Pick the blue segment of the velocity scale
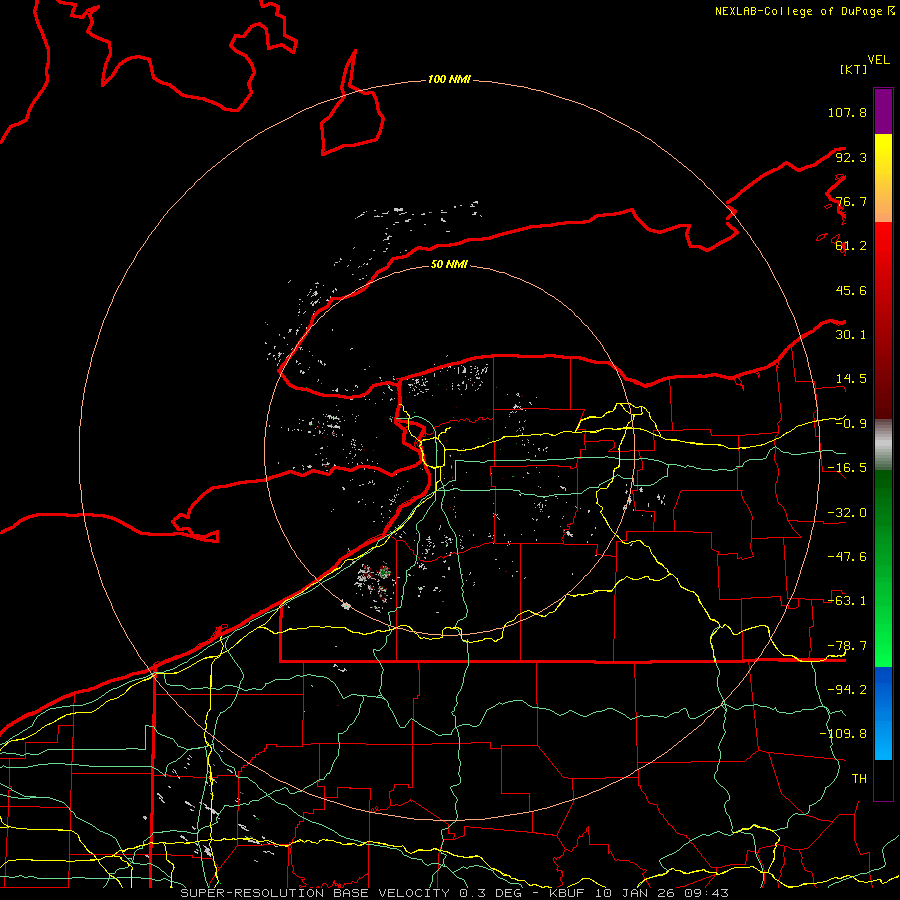Image resolution: width=900 pixels, height=900 pixels. tap(883, 713)
